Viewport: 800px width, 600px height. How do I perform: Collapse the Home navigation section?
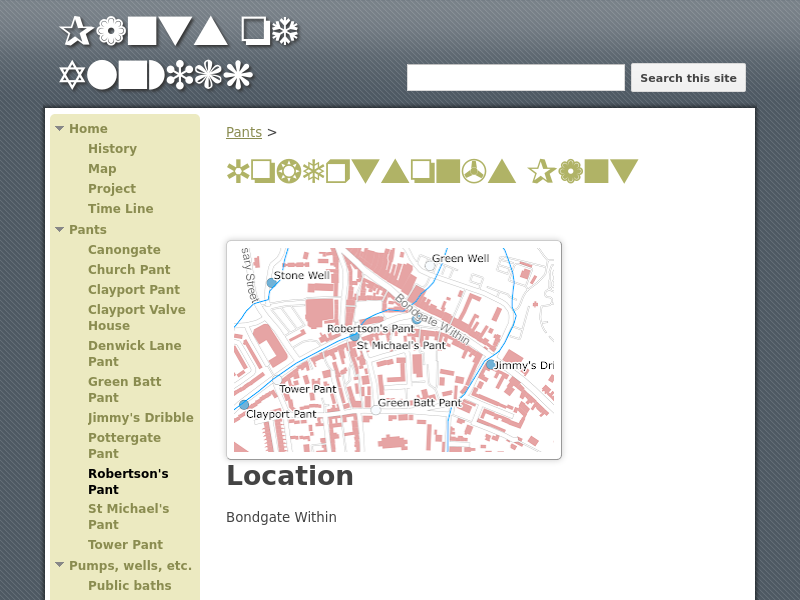tap(60, 129)
